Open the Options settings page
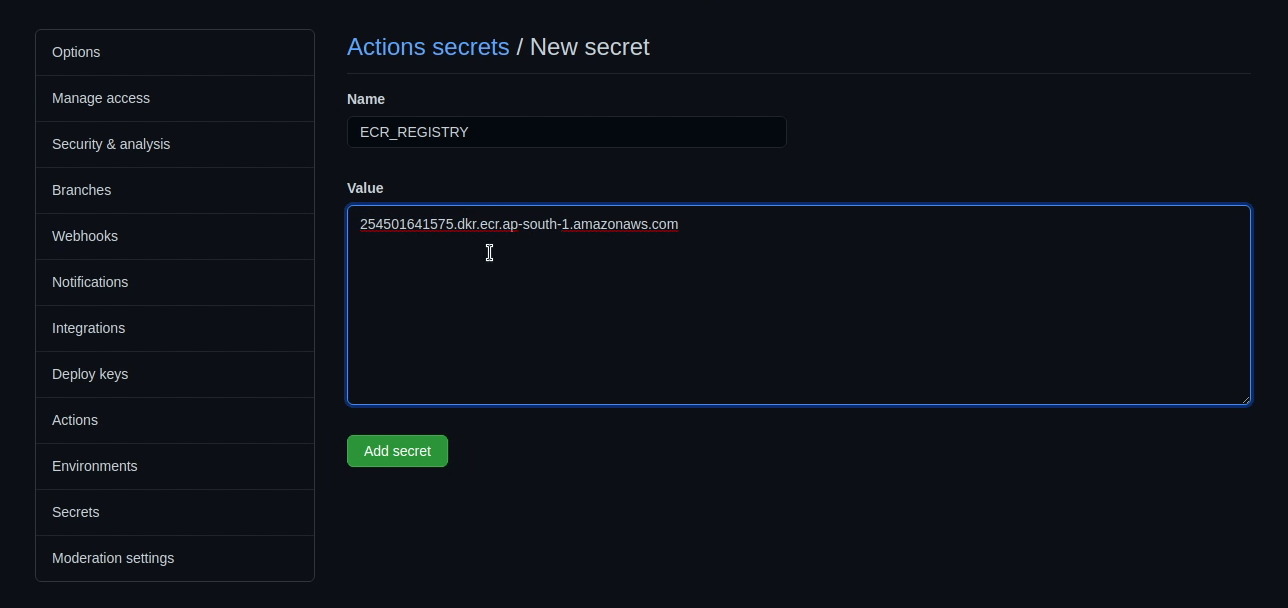Viewport: 1288px width, 608px height. click(76, 52)
